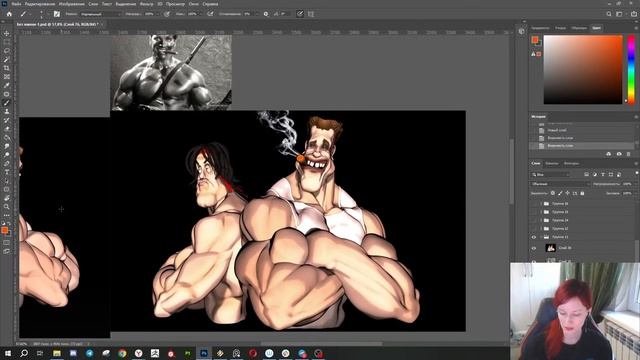This screenshot has height=360, width=640.
Task: Toggle pressure for opacity in options bar
Action: coord(167,14)
